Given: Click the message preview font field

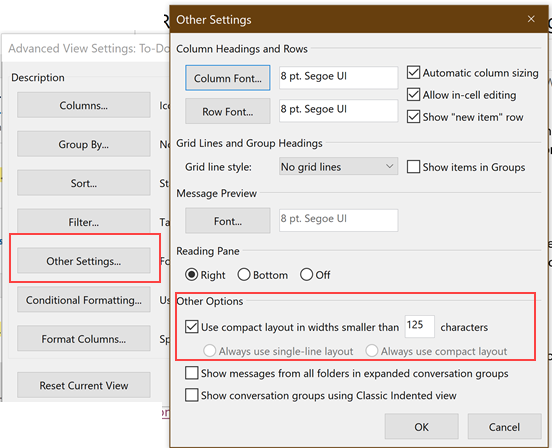Looking at the screenshot, I should (x=338, y=220).
